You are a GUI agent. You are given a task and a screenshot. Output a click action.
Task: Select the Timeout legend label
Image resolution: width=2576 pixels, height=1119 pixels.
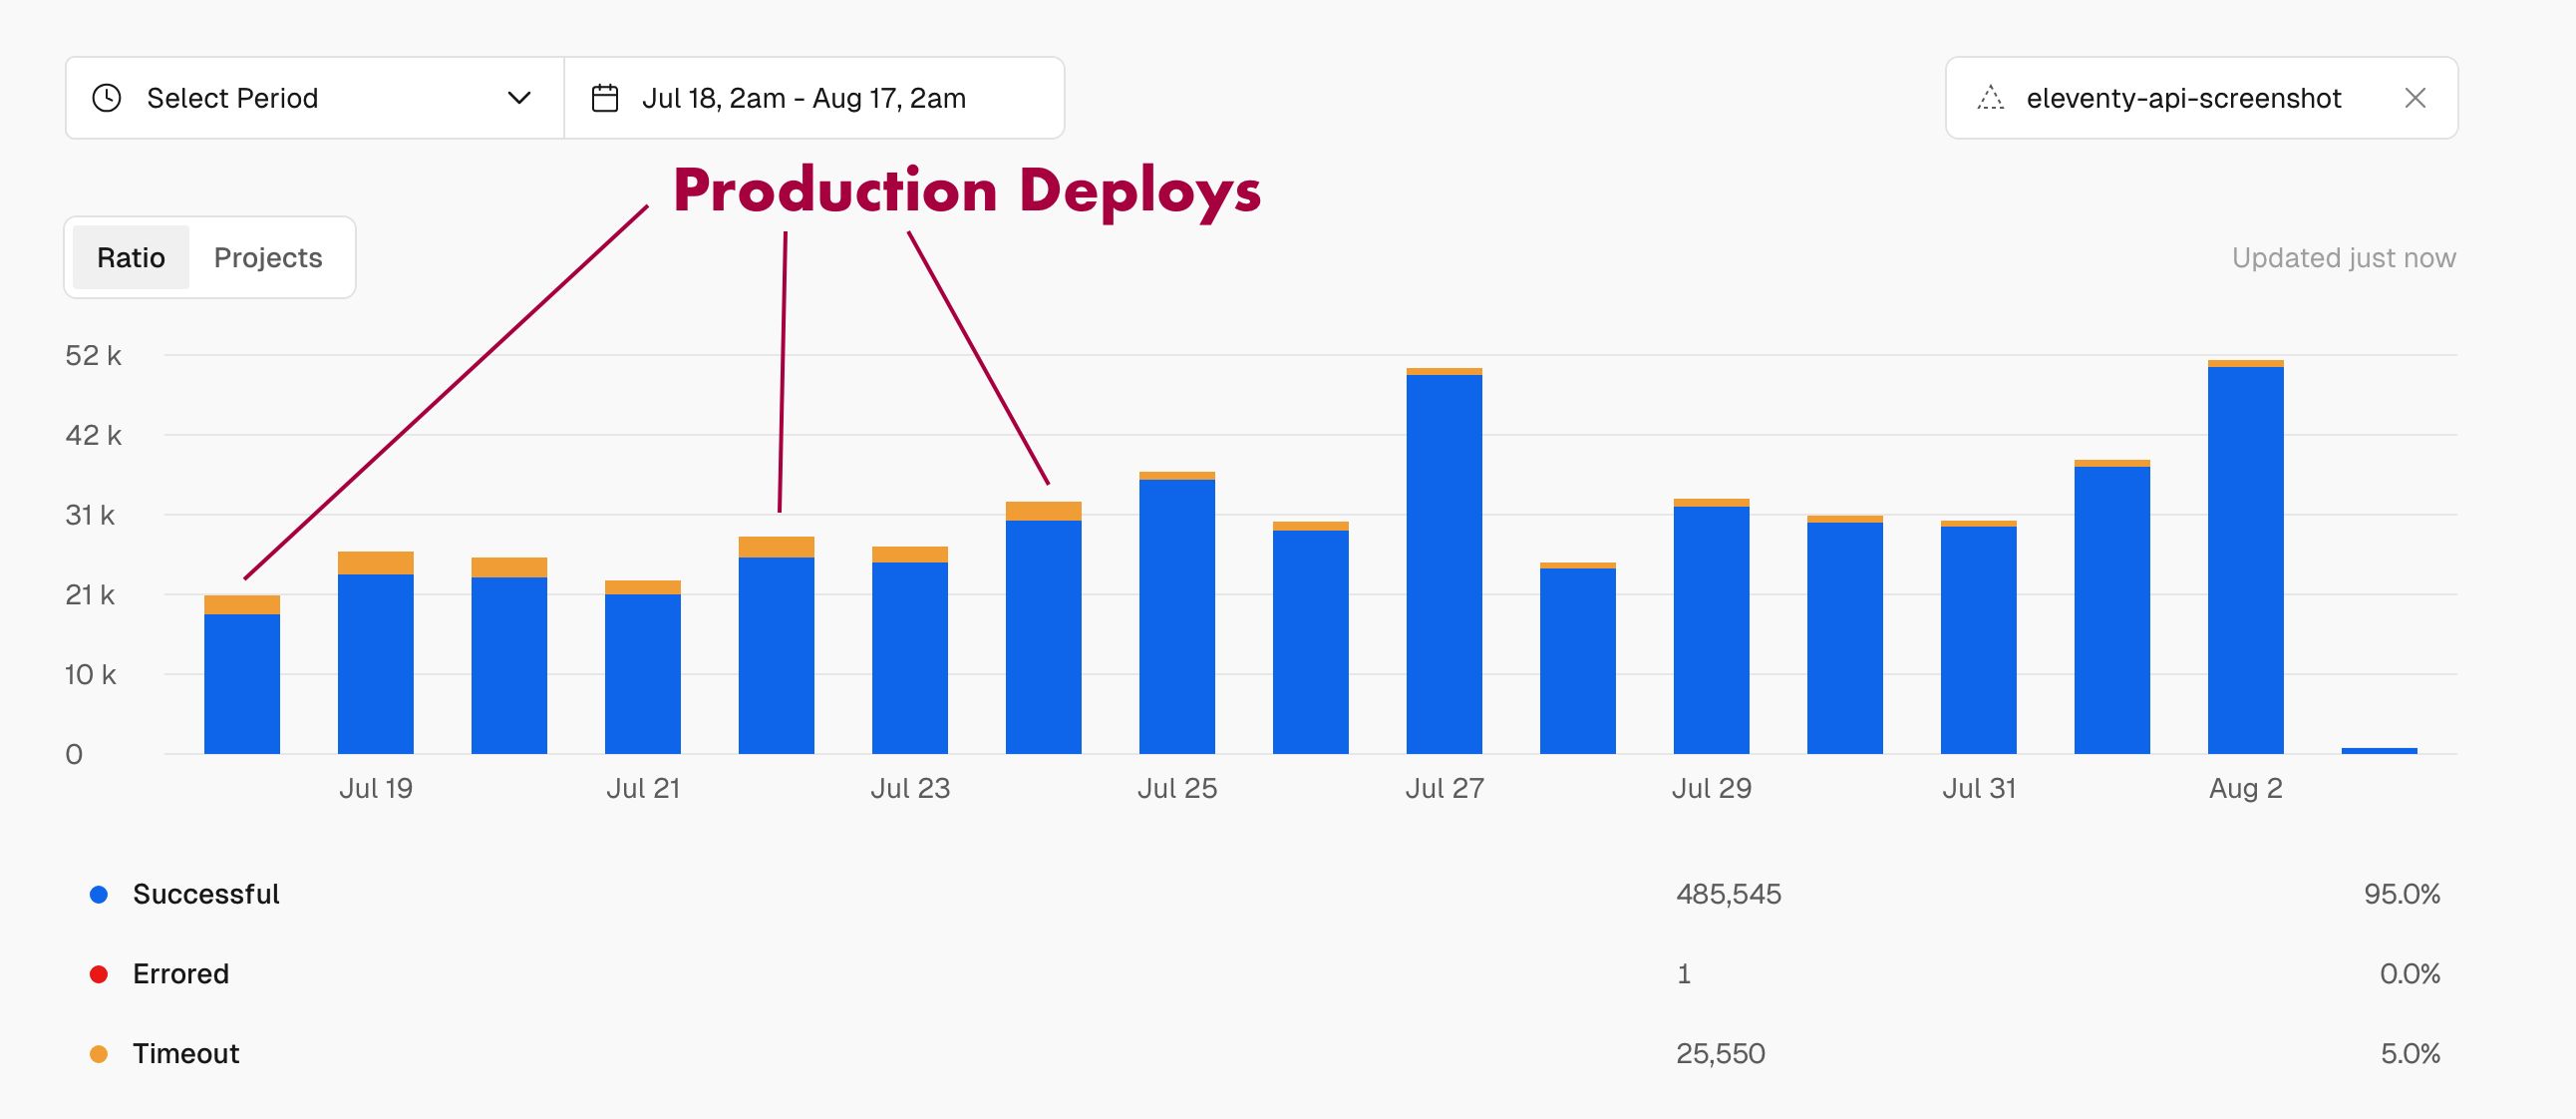[x=186, y=1054]
